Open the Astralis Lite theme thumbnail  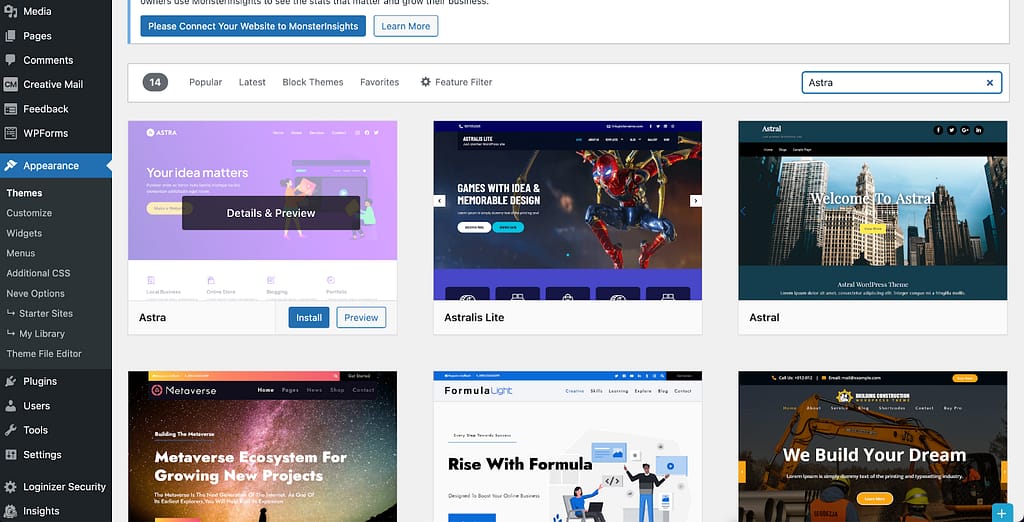point(568,210)
